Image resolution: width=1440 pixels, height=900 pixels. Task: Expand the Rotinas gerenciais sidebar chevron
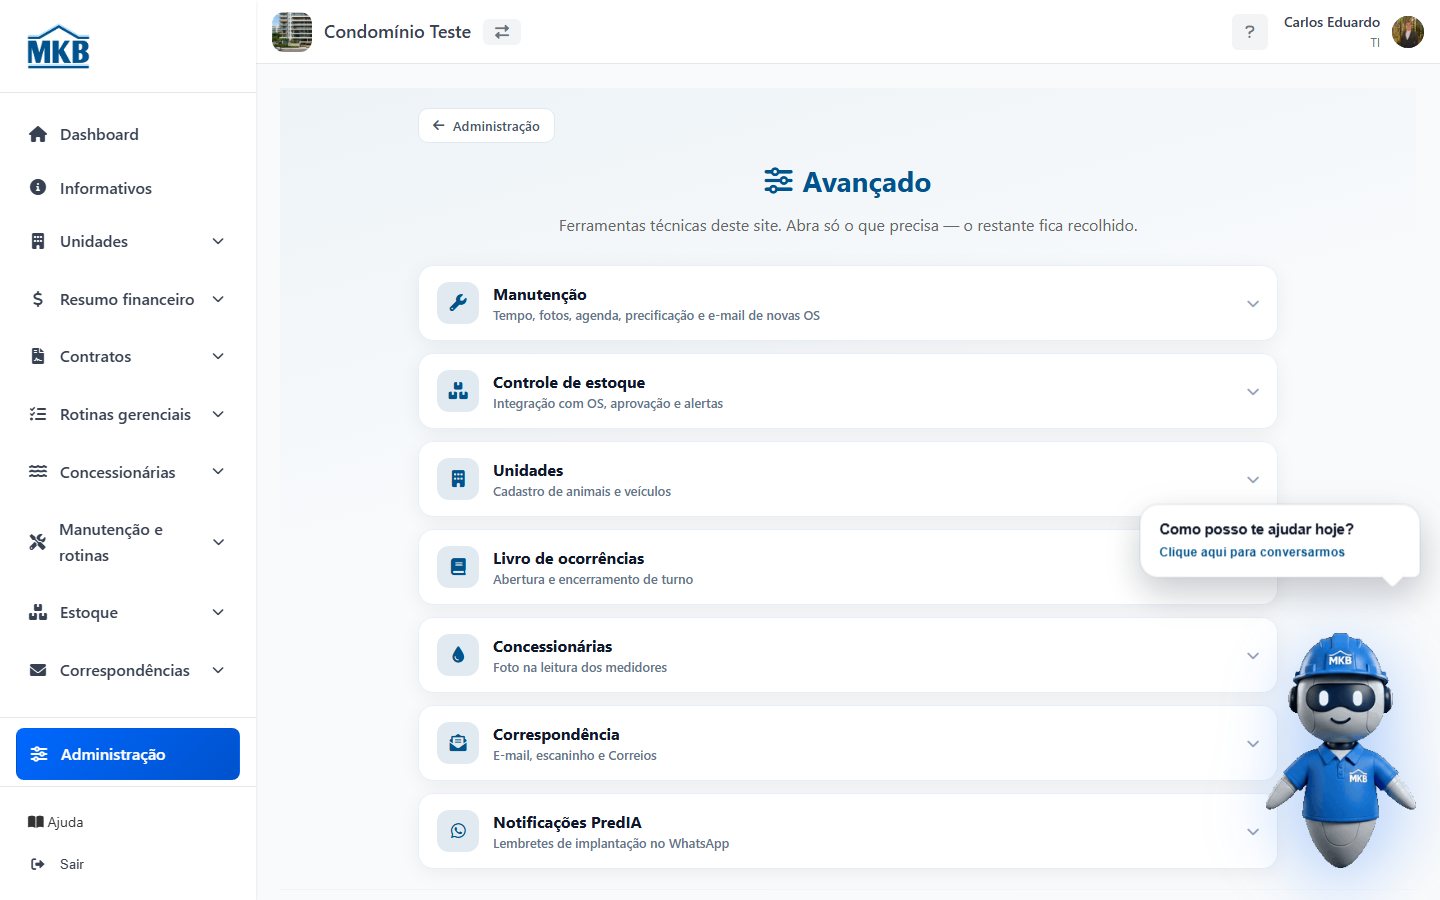coord(218,414)
